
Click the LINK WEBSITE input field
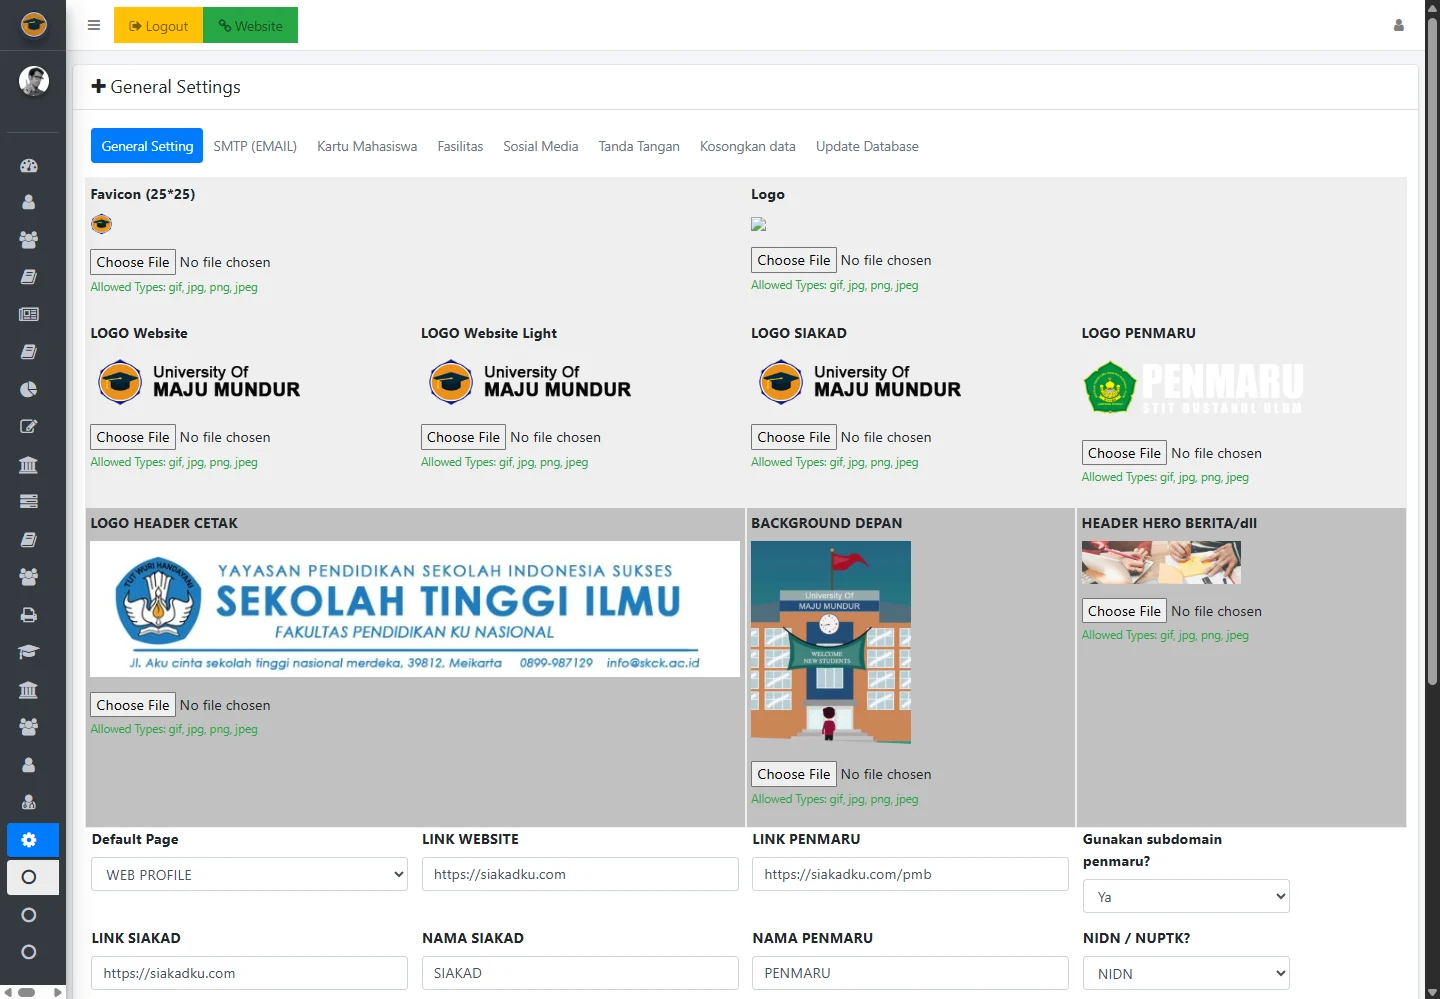coord(579,875)
